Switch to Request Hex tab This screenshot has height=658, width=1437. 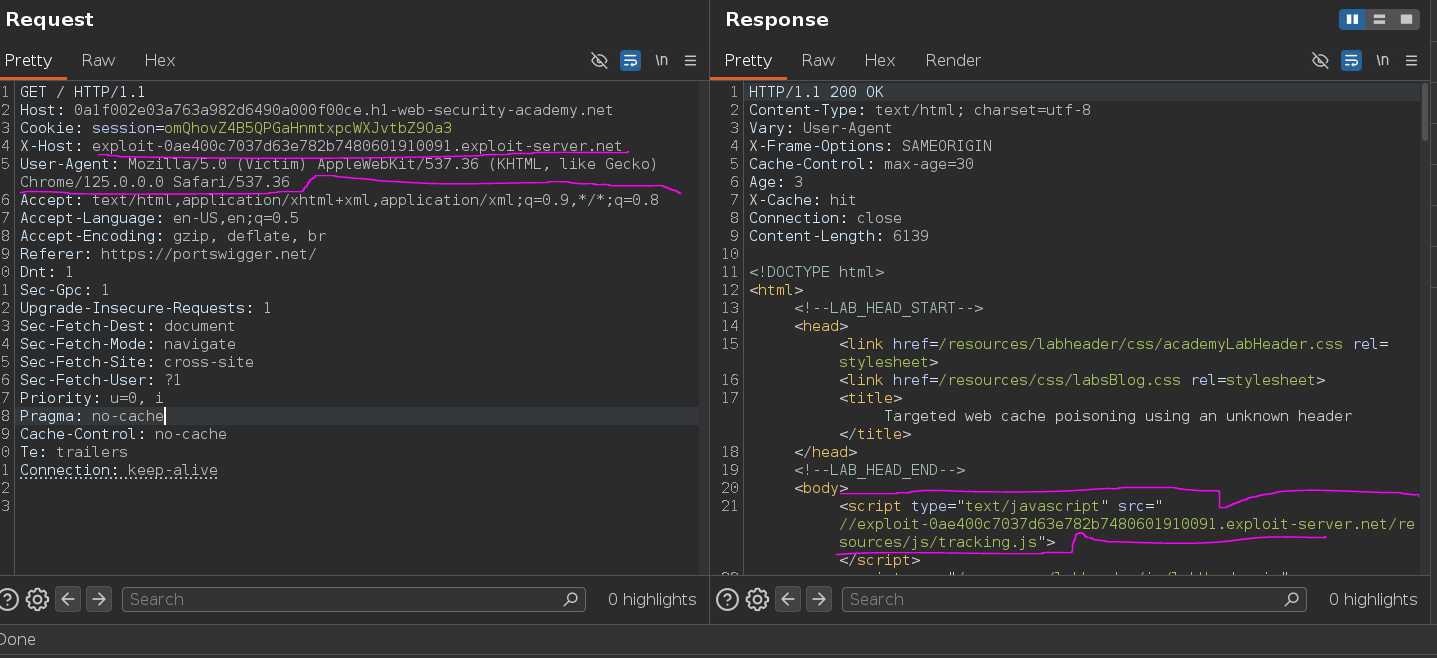click(x=159, y=60)
